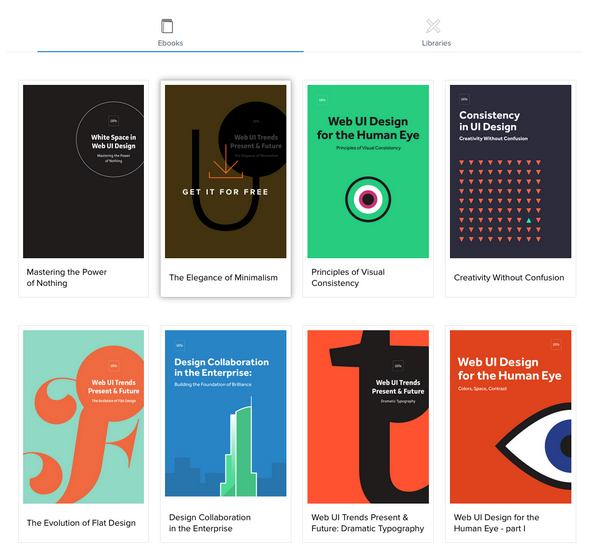The image size is (599, 550).
Task: Switch to the Ebooks tab label
Action: (170, 43)
